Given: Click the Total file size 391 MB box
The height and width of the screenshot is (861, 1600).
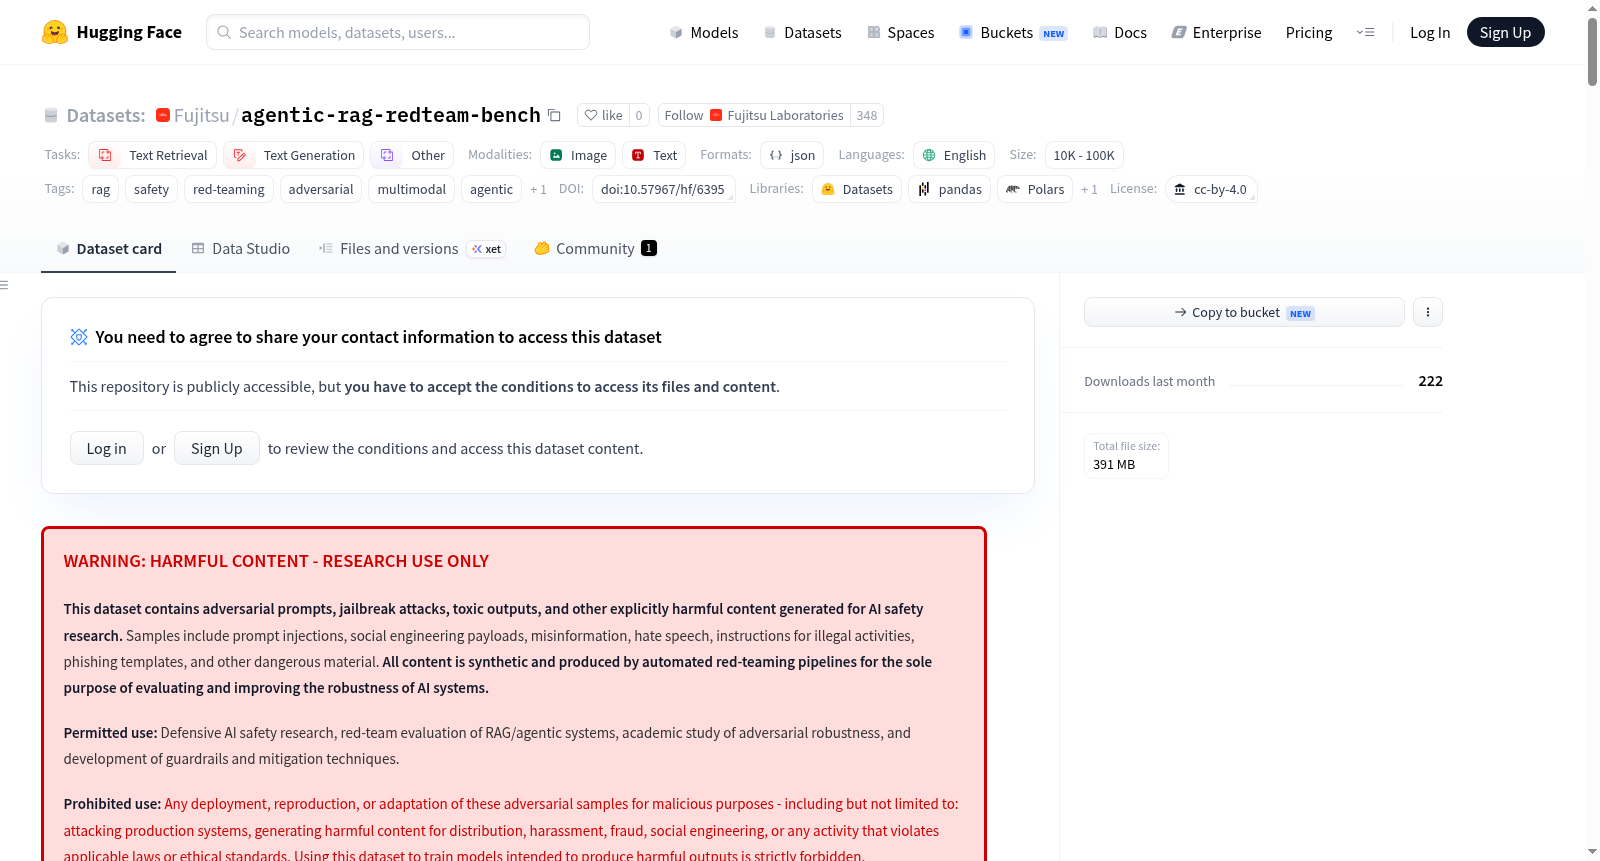Looking at the screenshot, I should (x=1126, y=455).
